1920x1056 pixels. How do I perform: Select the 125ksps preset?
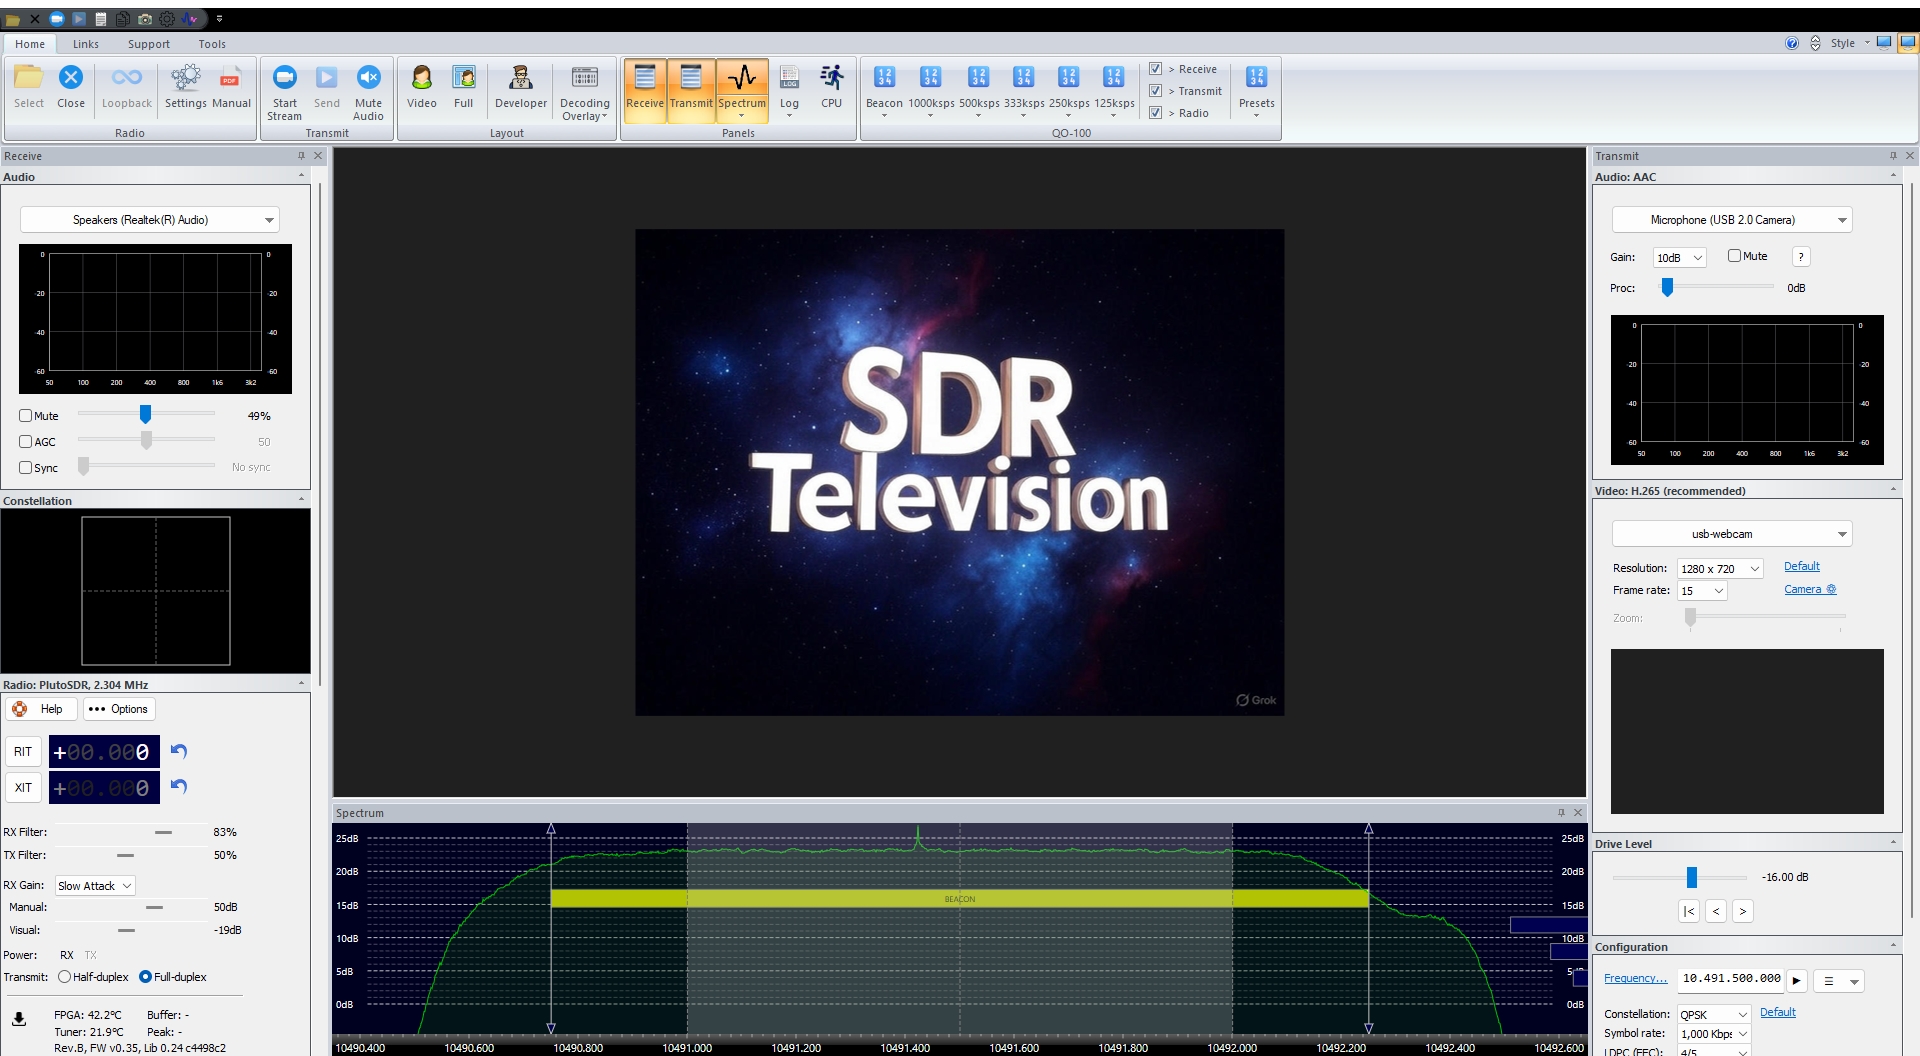[x=1114, y=90]
